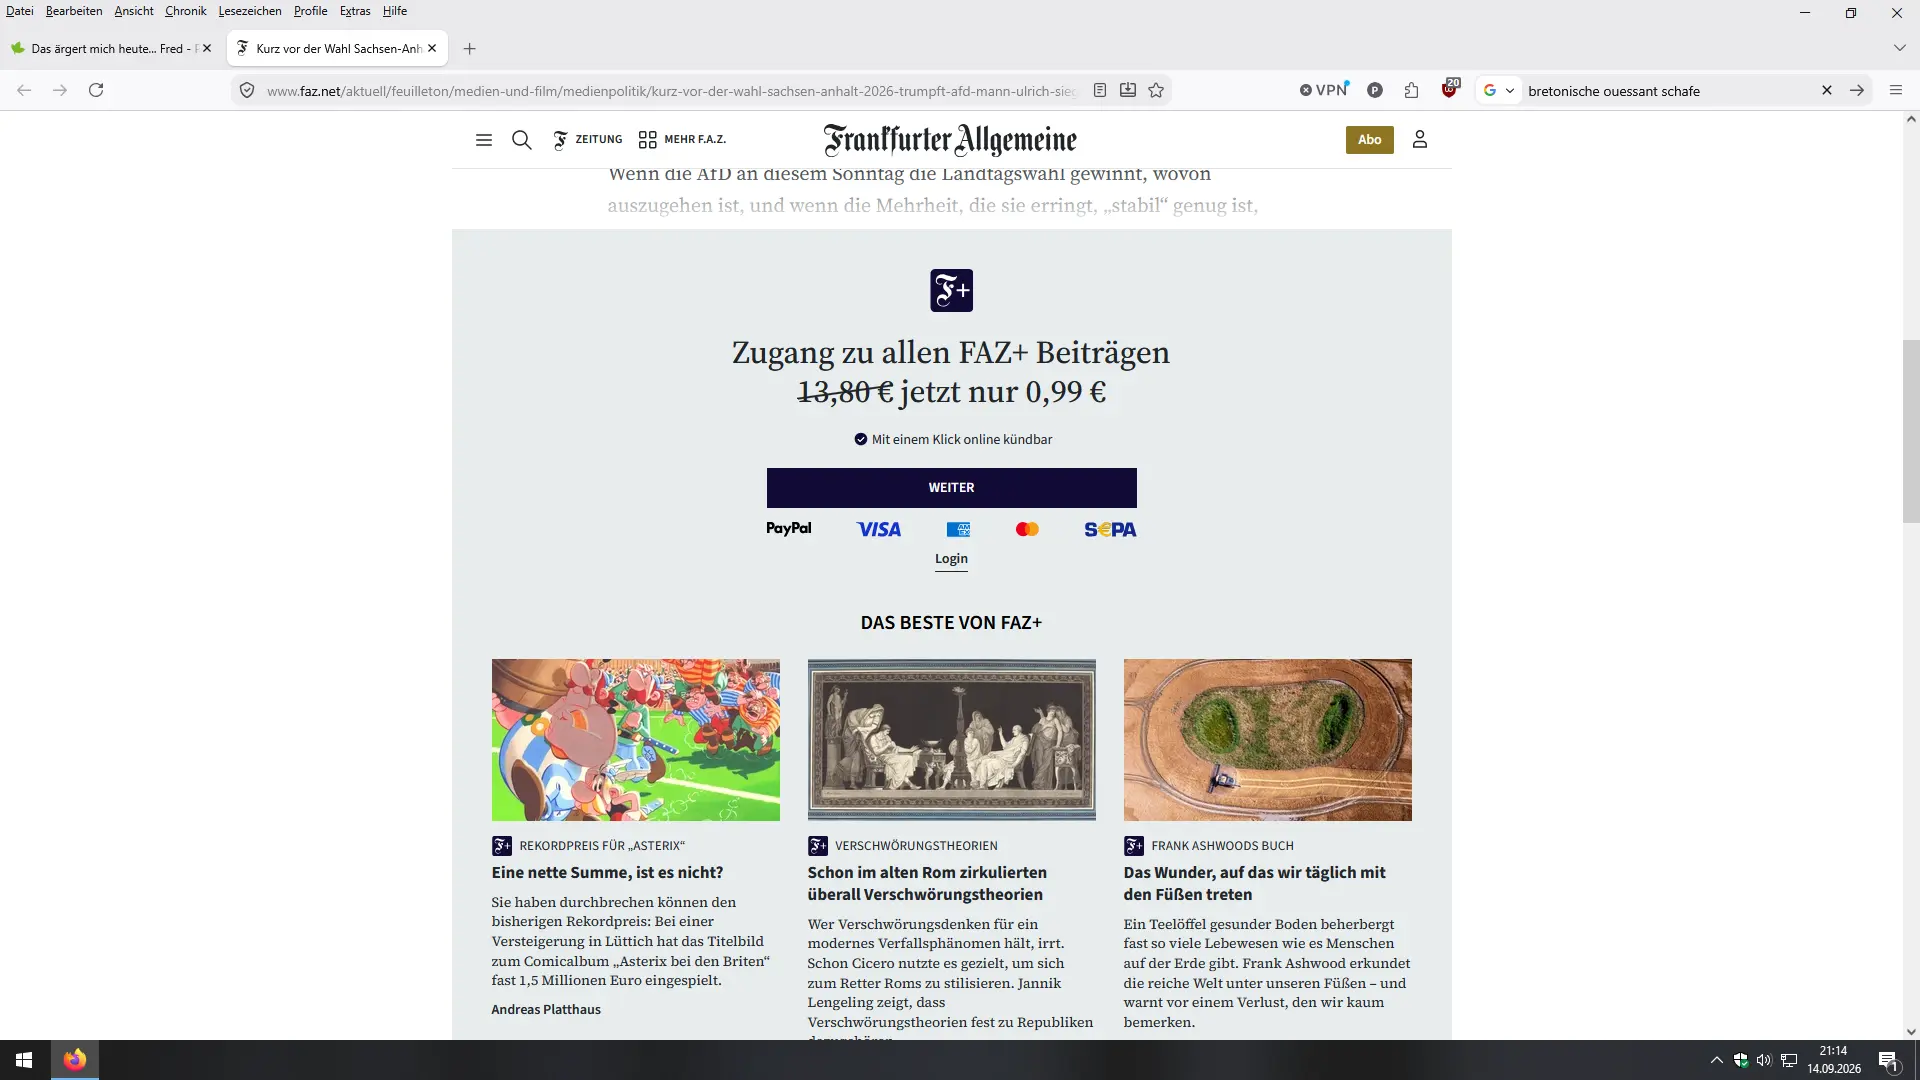Click the tracking protection shield icon

click(247, 90)
